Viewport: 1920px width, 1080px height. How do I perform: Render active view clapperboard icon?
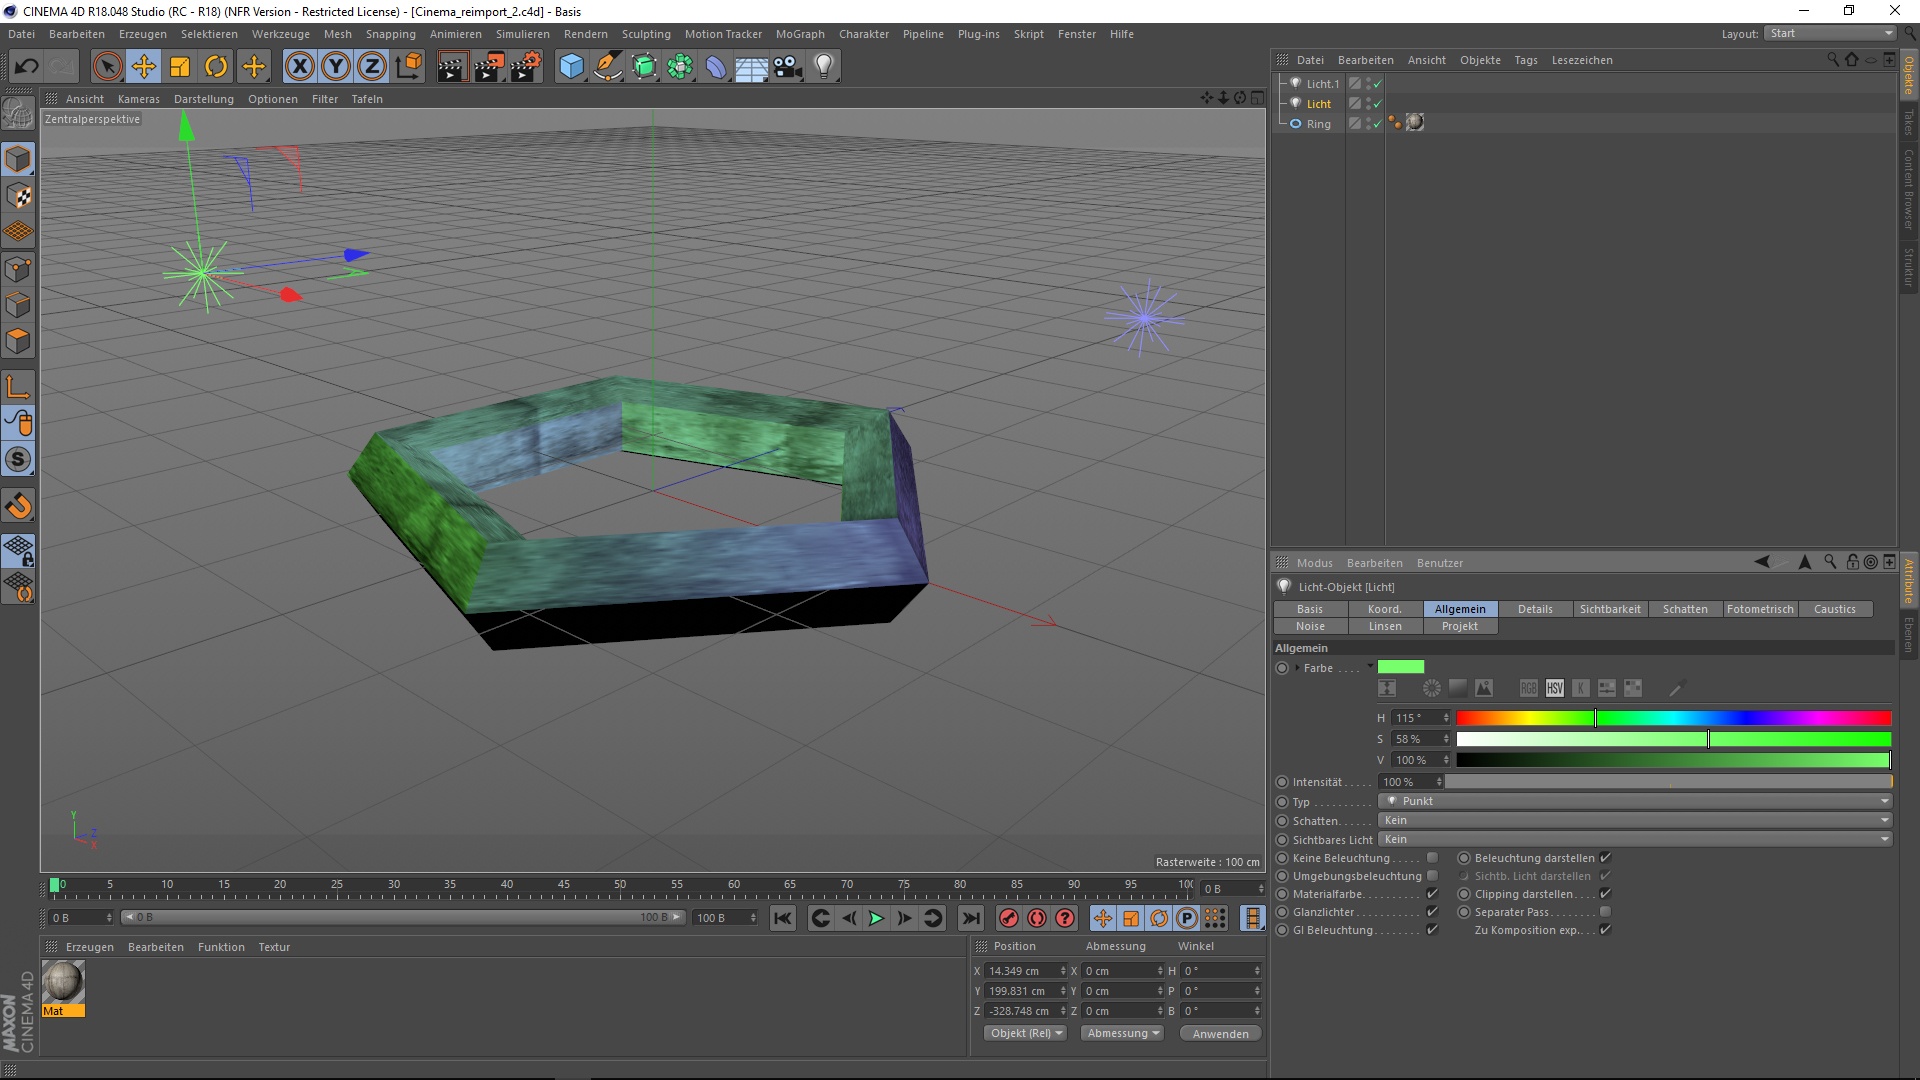(x=452, y=67)
